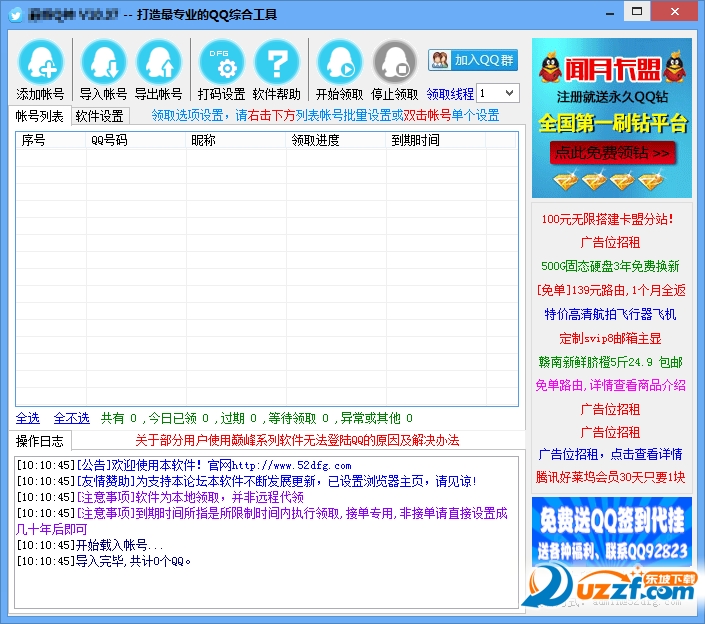Open the 打码设置 captcha settings icon

pos(222,63)
